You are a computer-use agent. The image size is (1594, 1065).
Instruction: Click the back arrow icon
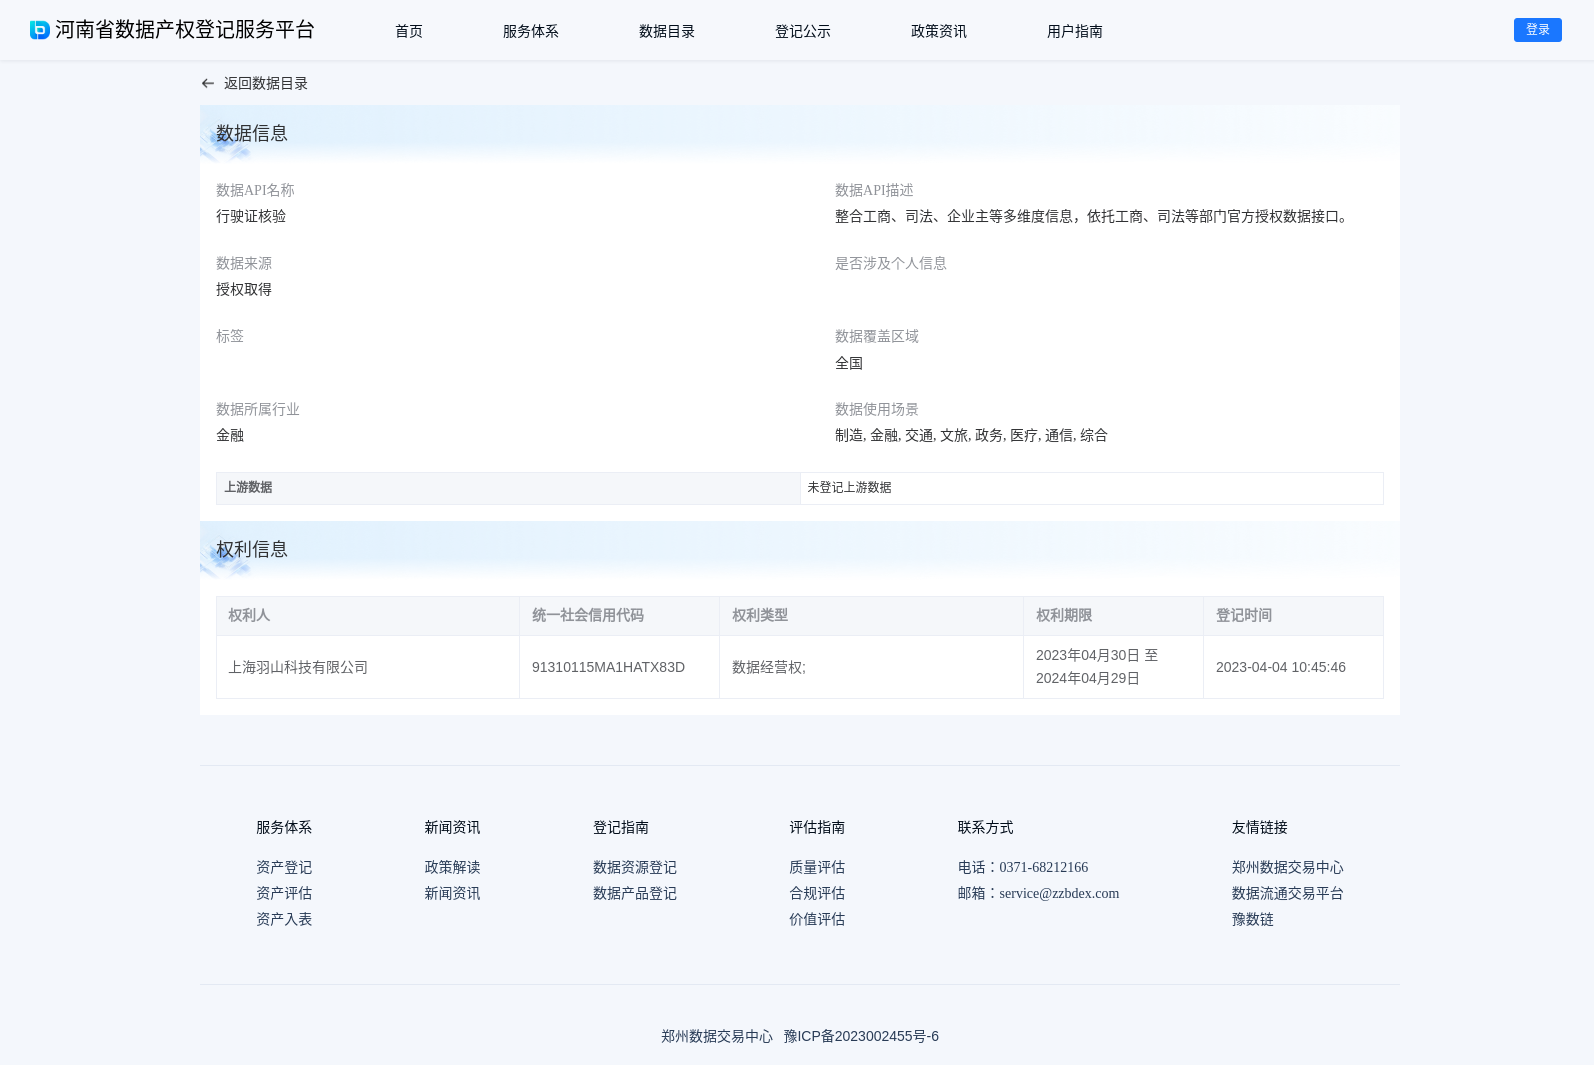pyautogui.click(x=208, y=84)
